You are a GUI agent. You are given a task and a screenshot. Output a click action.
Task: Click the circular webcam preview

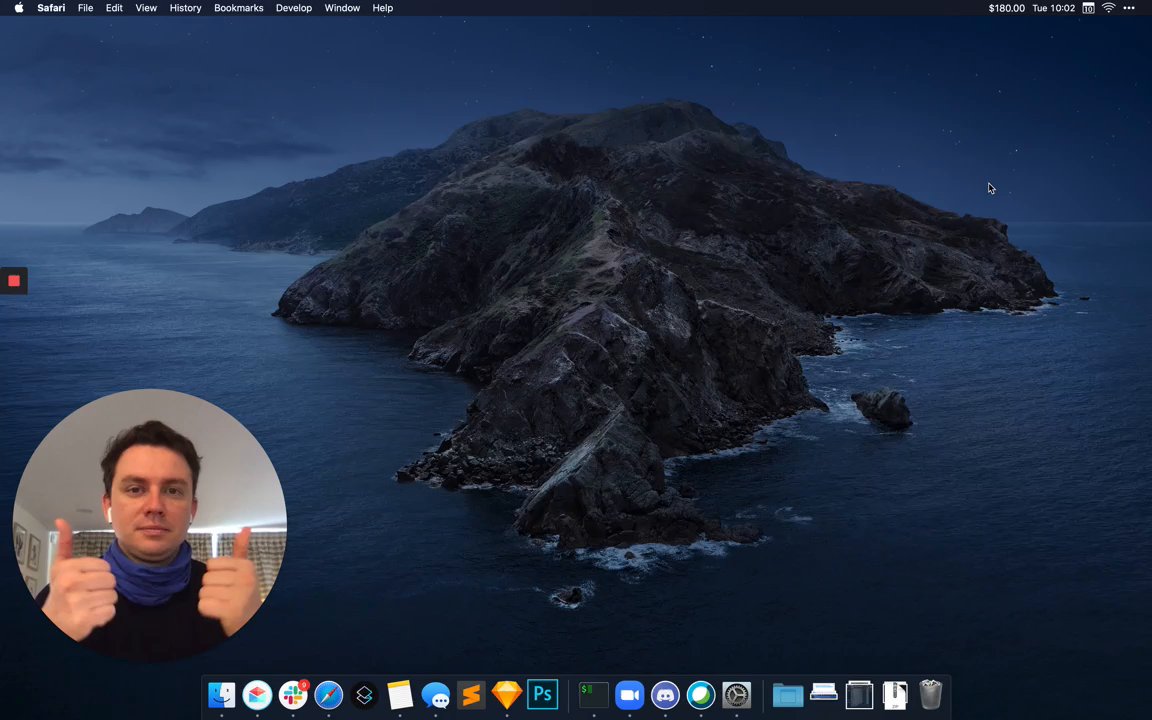click(150, 525)
